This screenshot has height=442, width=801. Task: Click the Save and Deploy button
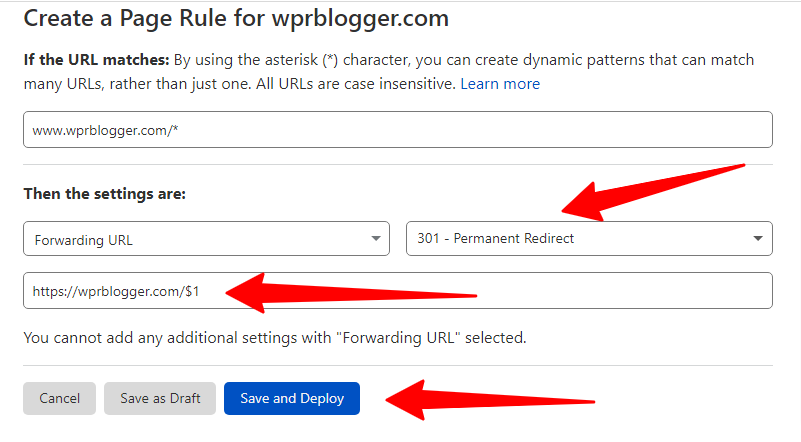[292, 398]
